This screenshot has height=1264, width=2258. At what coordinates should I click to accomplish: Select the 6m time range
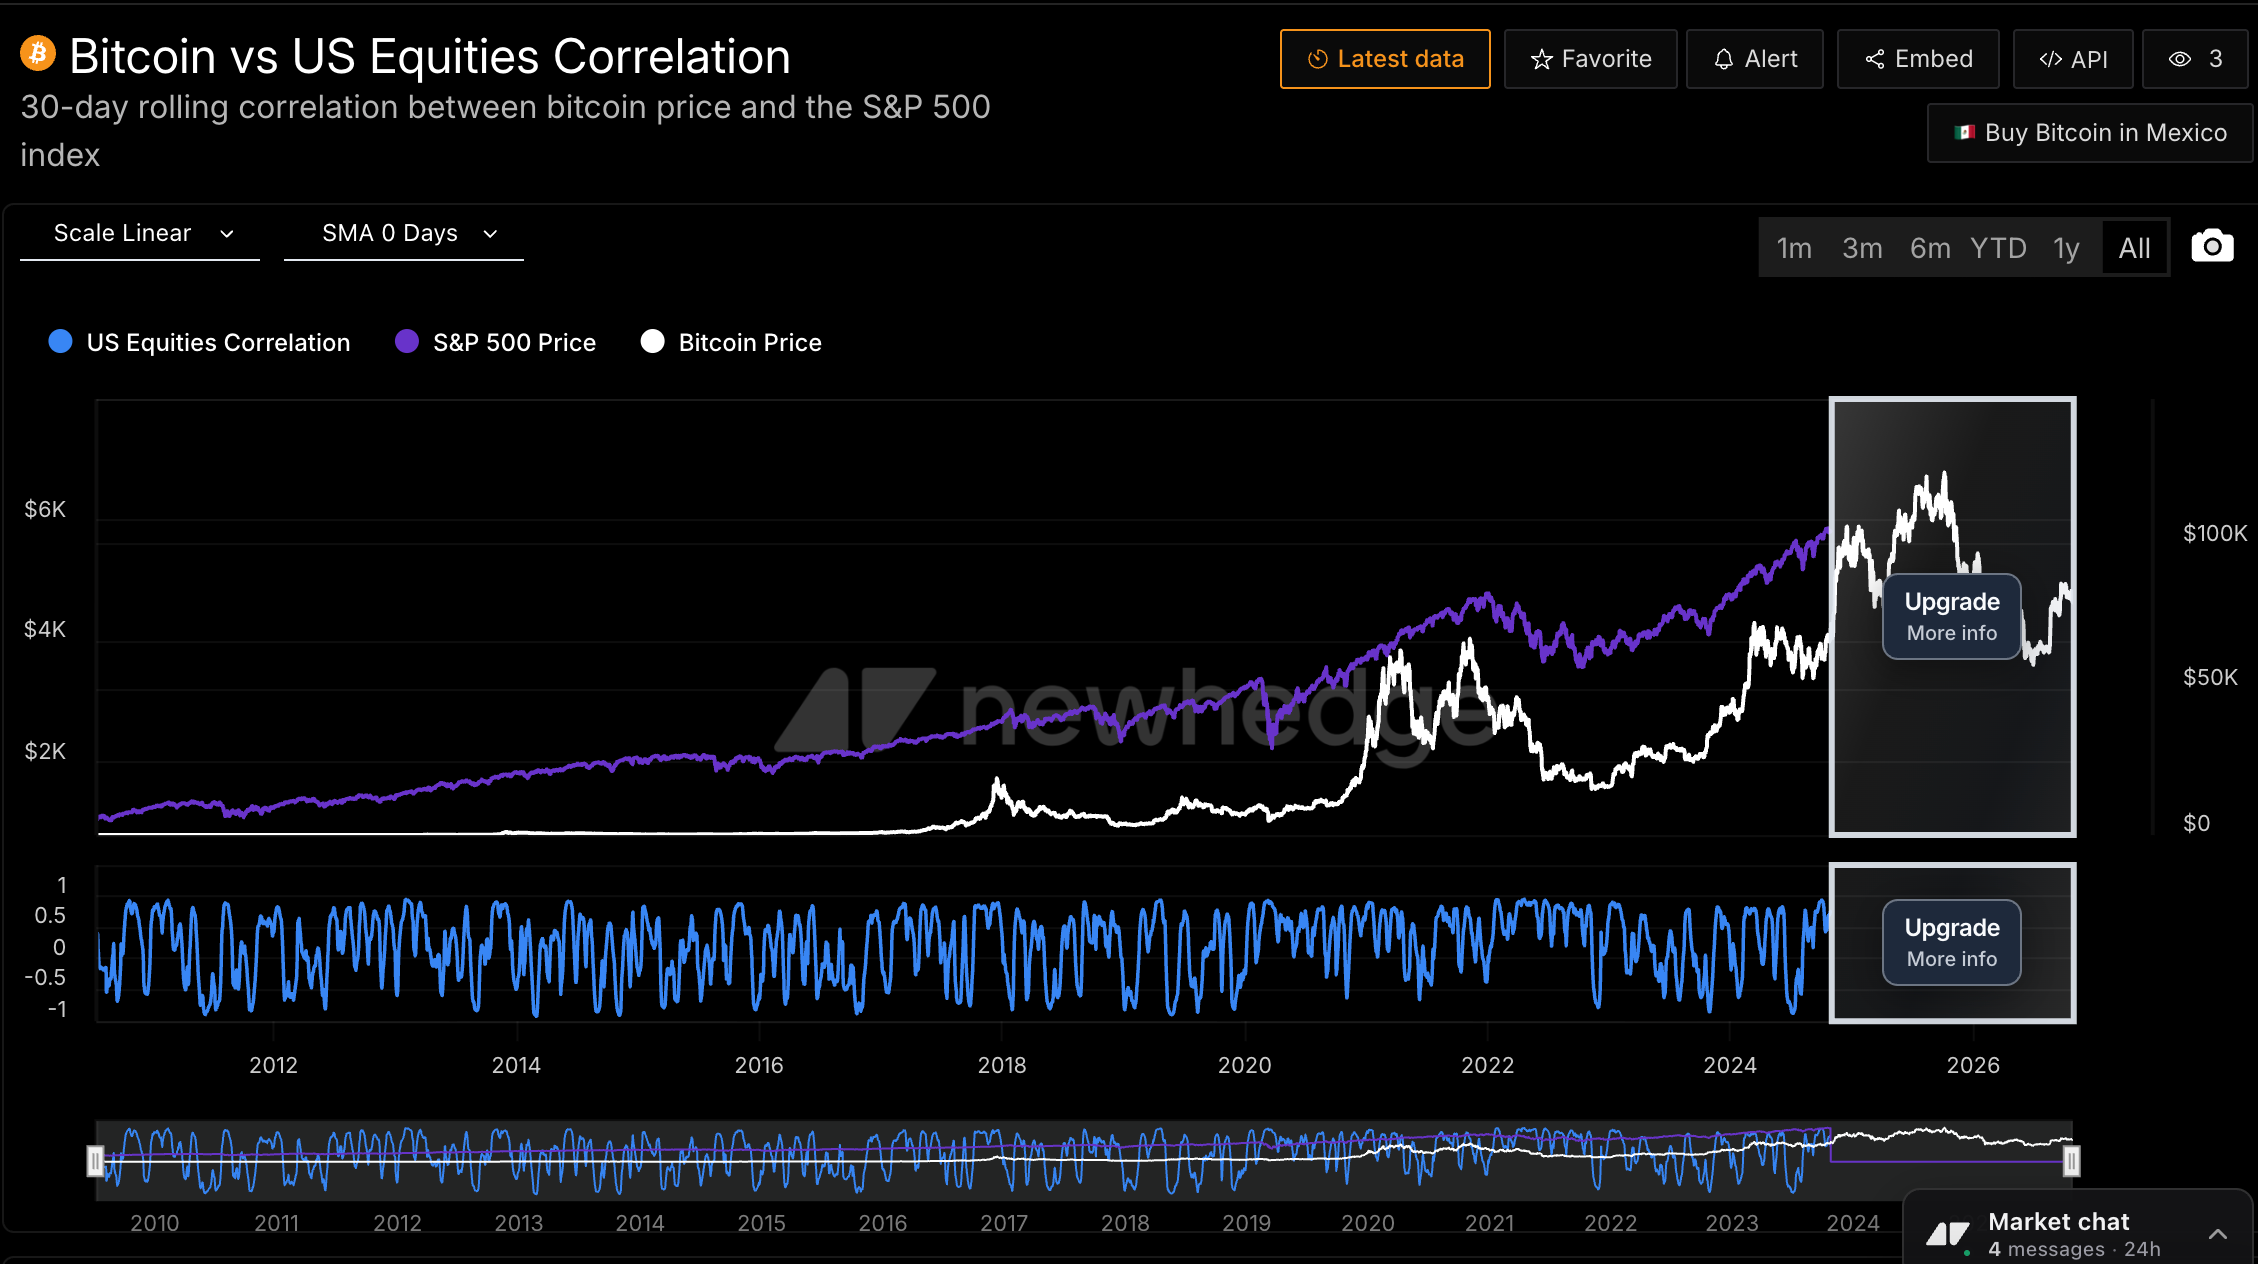(x=1930, y=248)
